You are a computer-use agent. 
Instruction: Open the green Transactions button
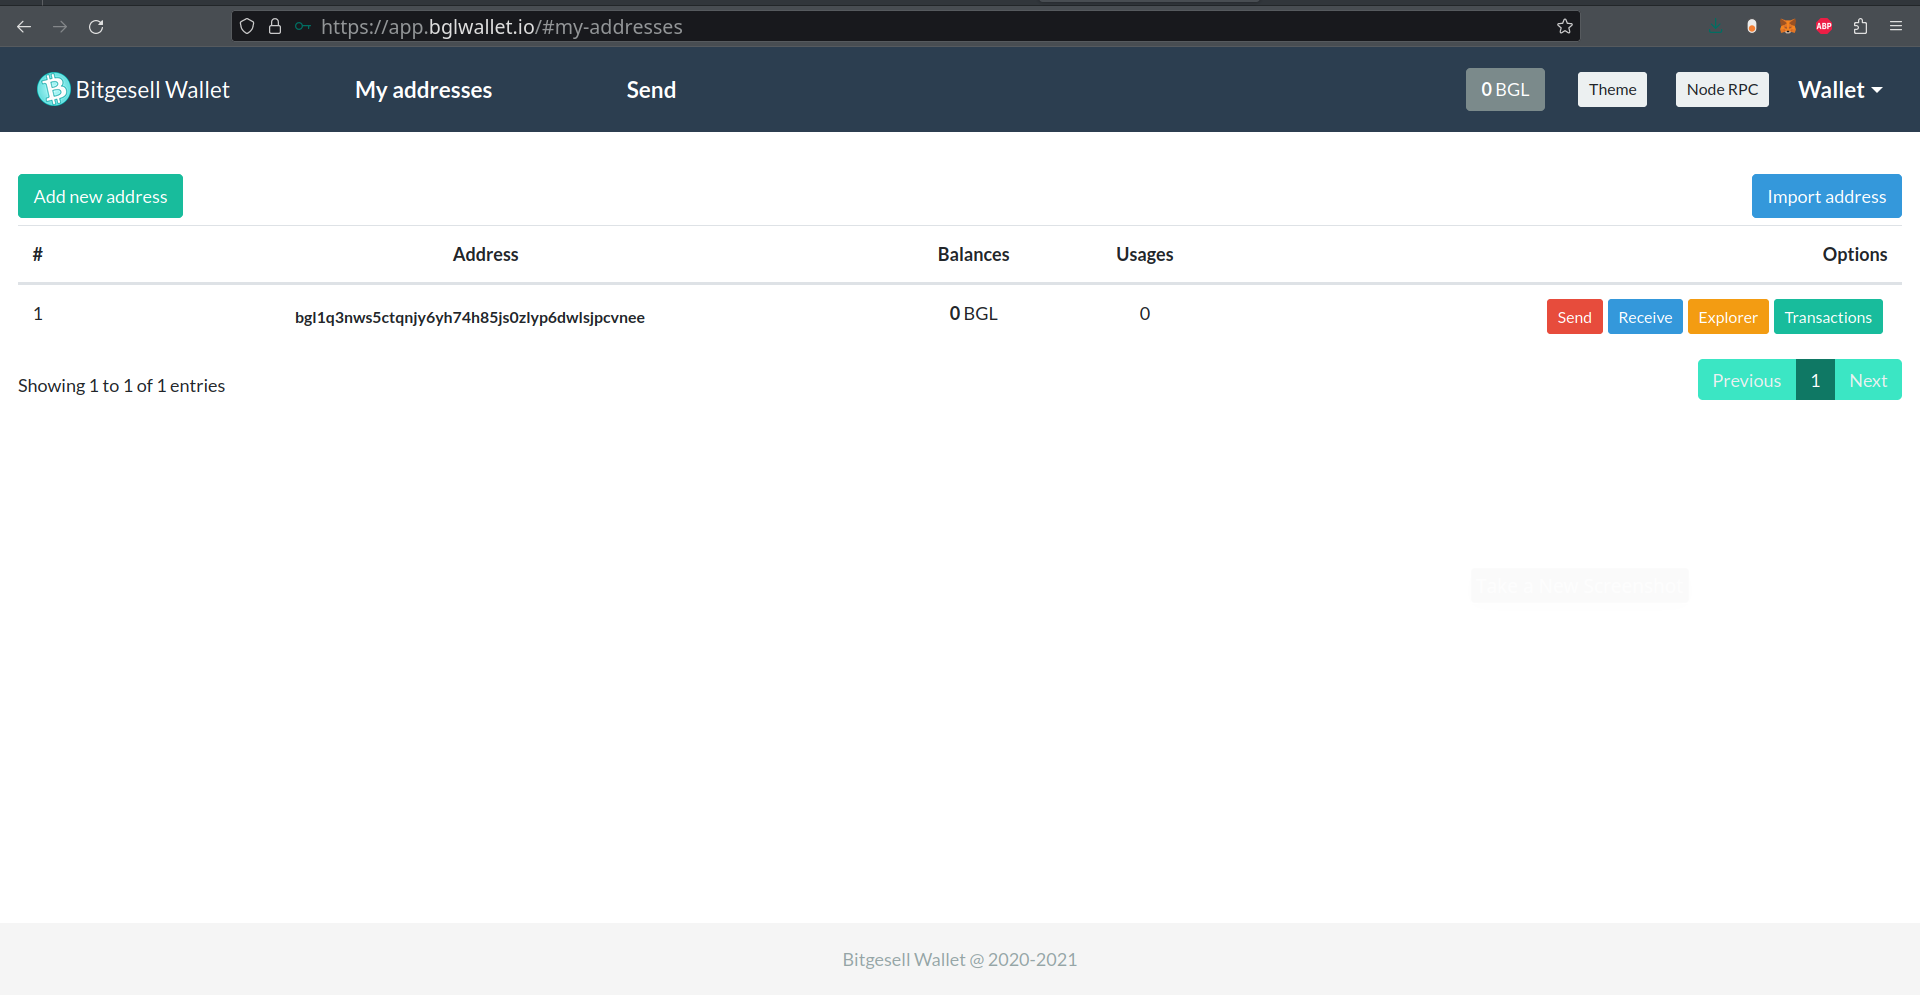pos(1828,317)
